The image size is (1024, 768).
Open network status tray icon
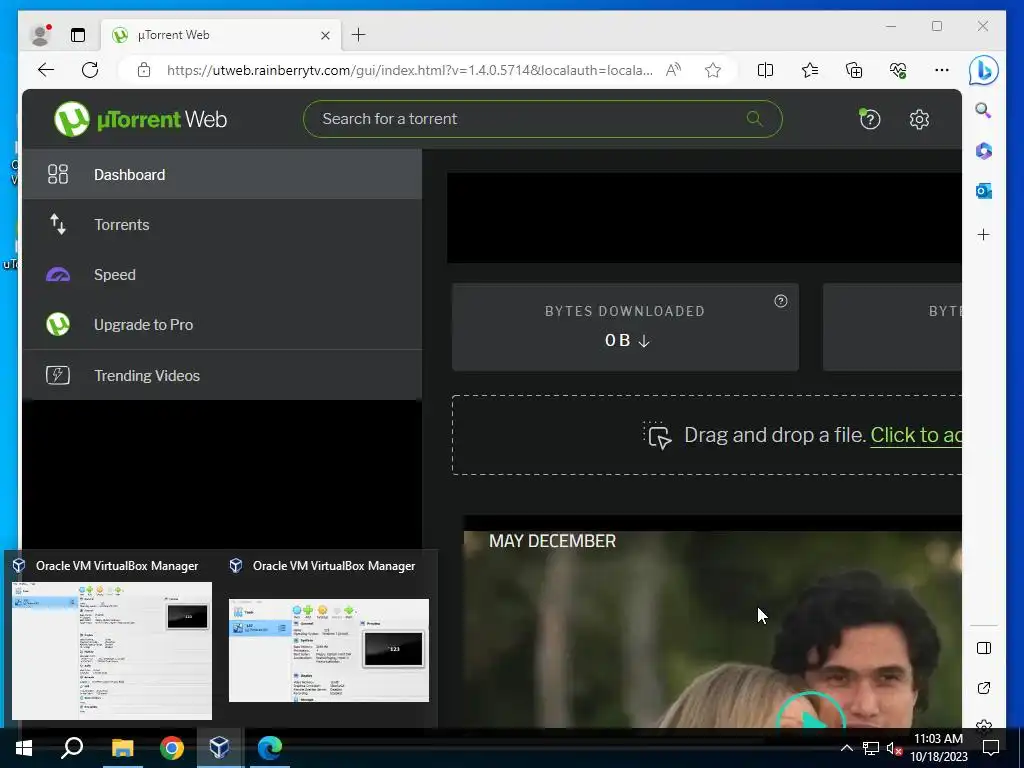870,748
